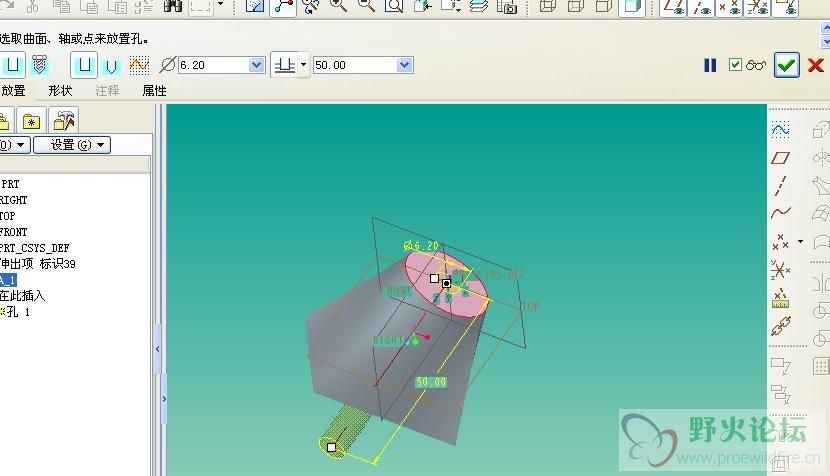Open the selection box dropdown arrow

220,5
